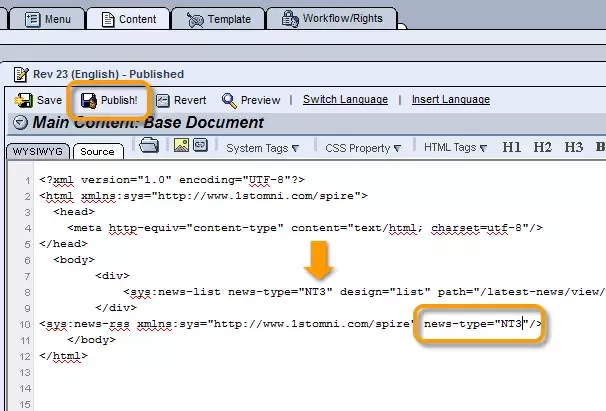The image size is (606, 411).
Task: Open the Menu tab
Action: click(48, 18)
